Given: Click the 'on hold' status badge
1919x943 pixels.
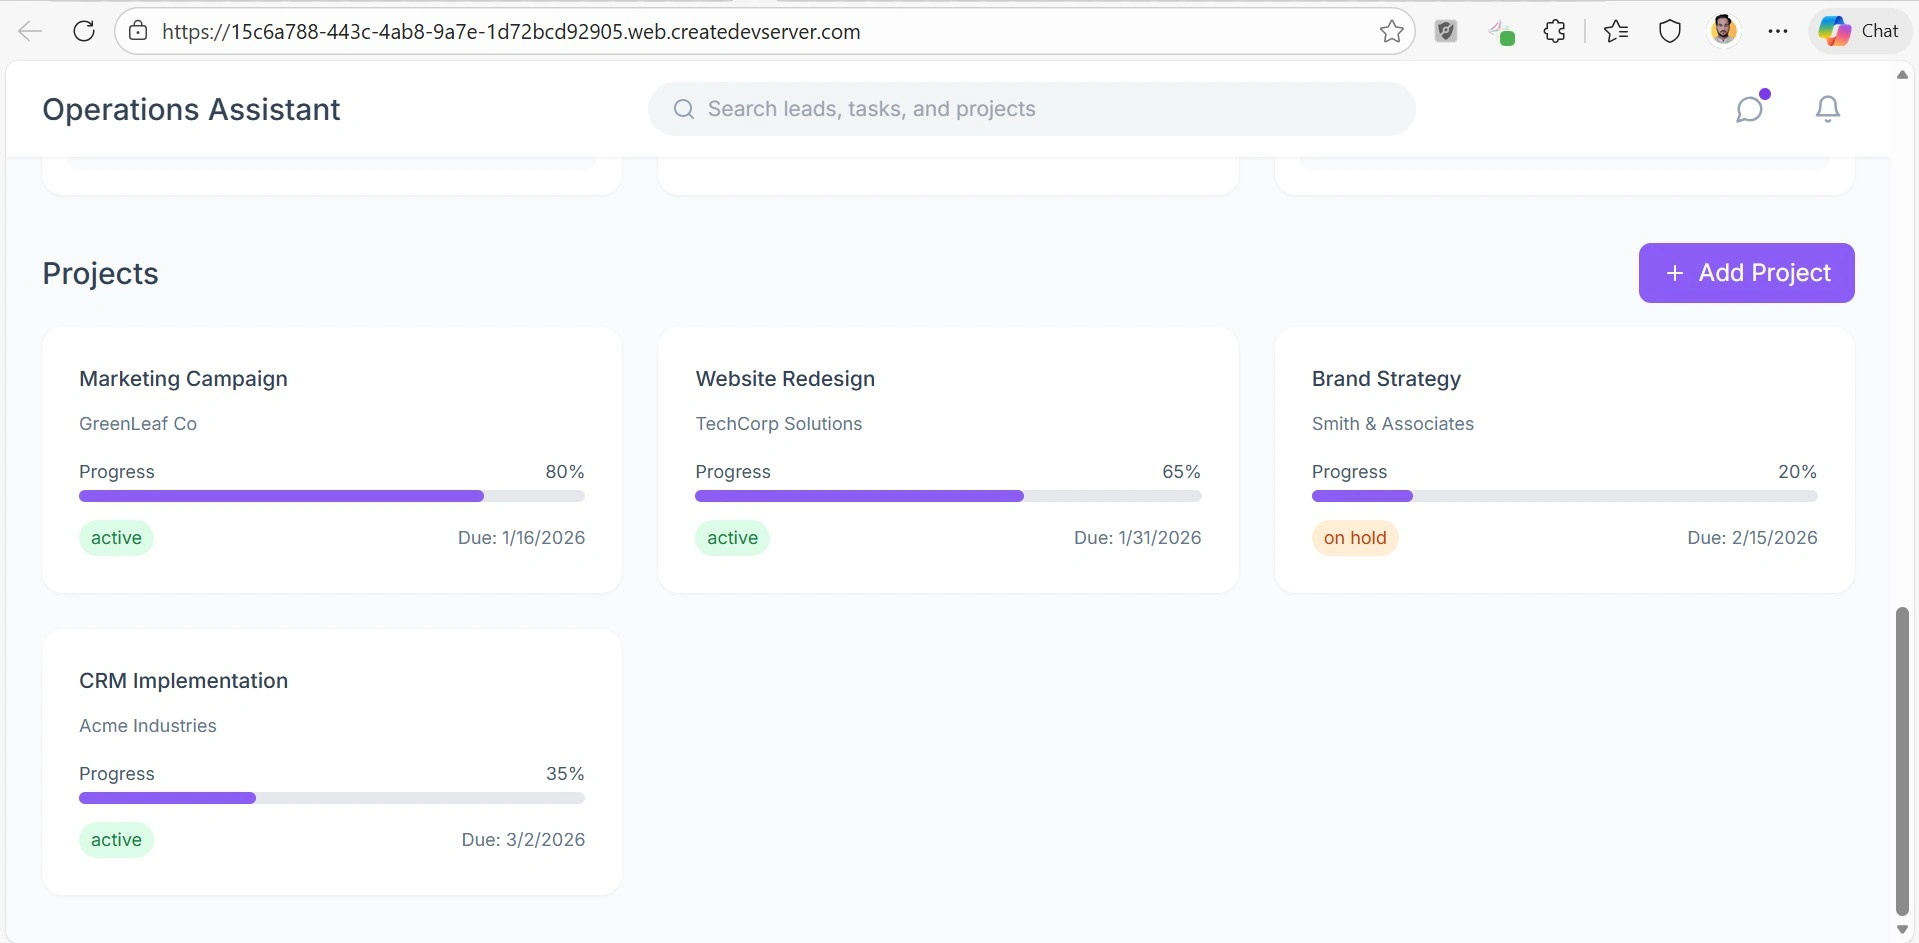Looking at the screenshot, I should (x=1354, y=538).
